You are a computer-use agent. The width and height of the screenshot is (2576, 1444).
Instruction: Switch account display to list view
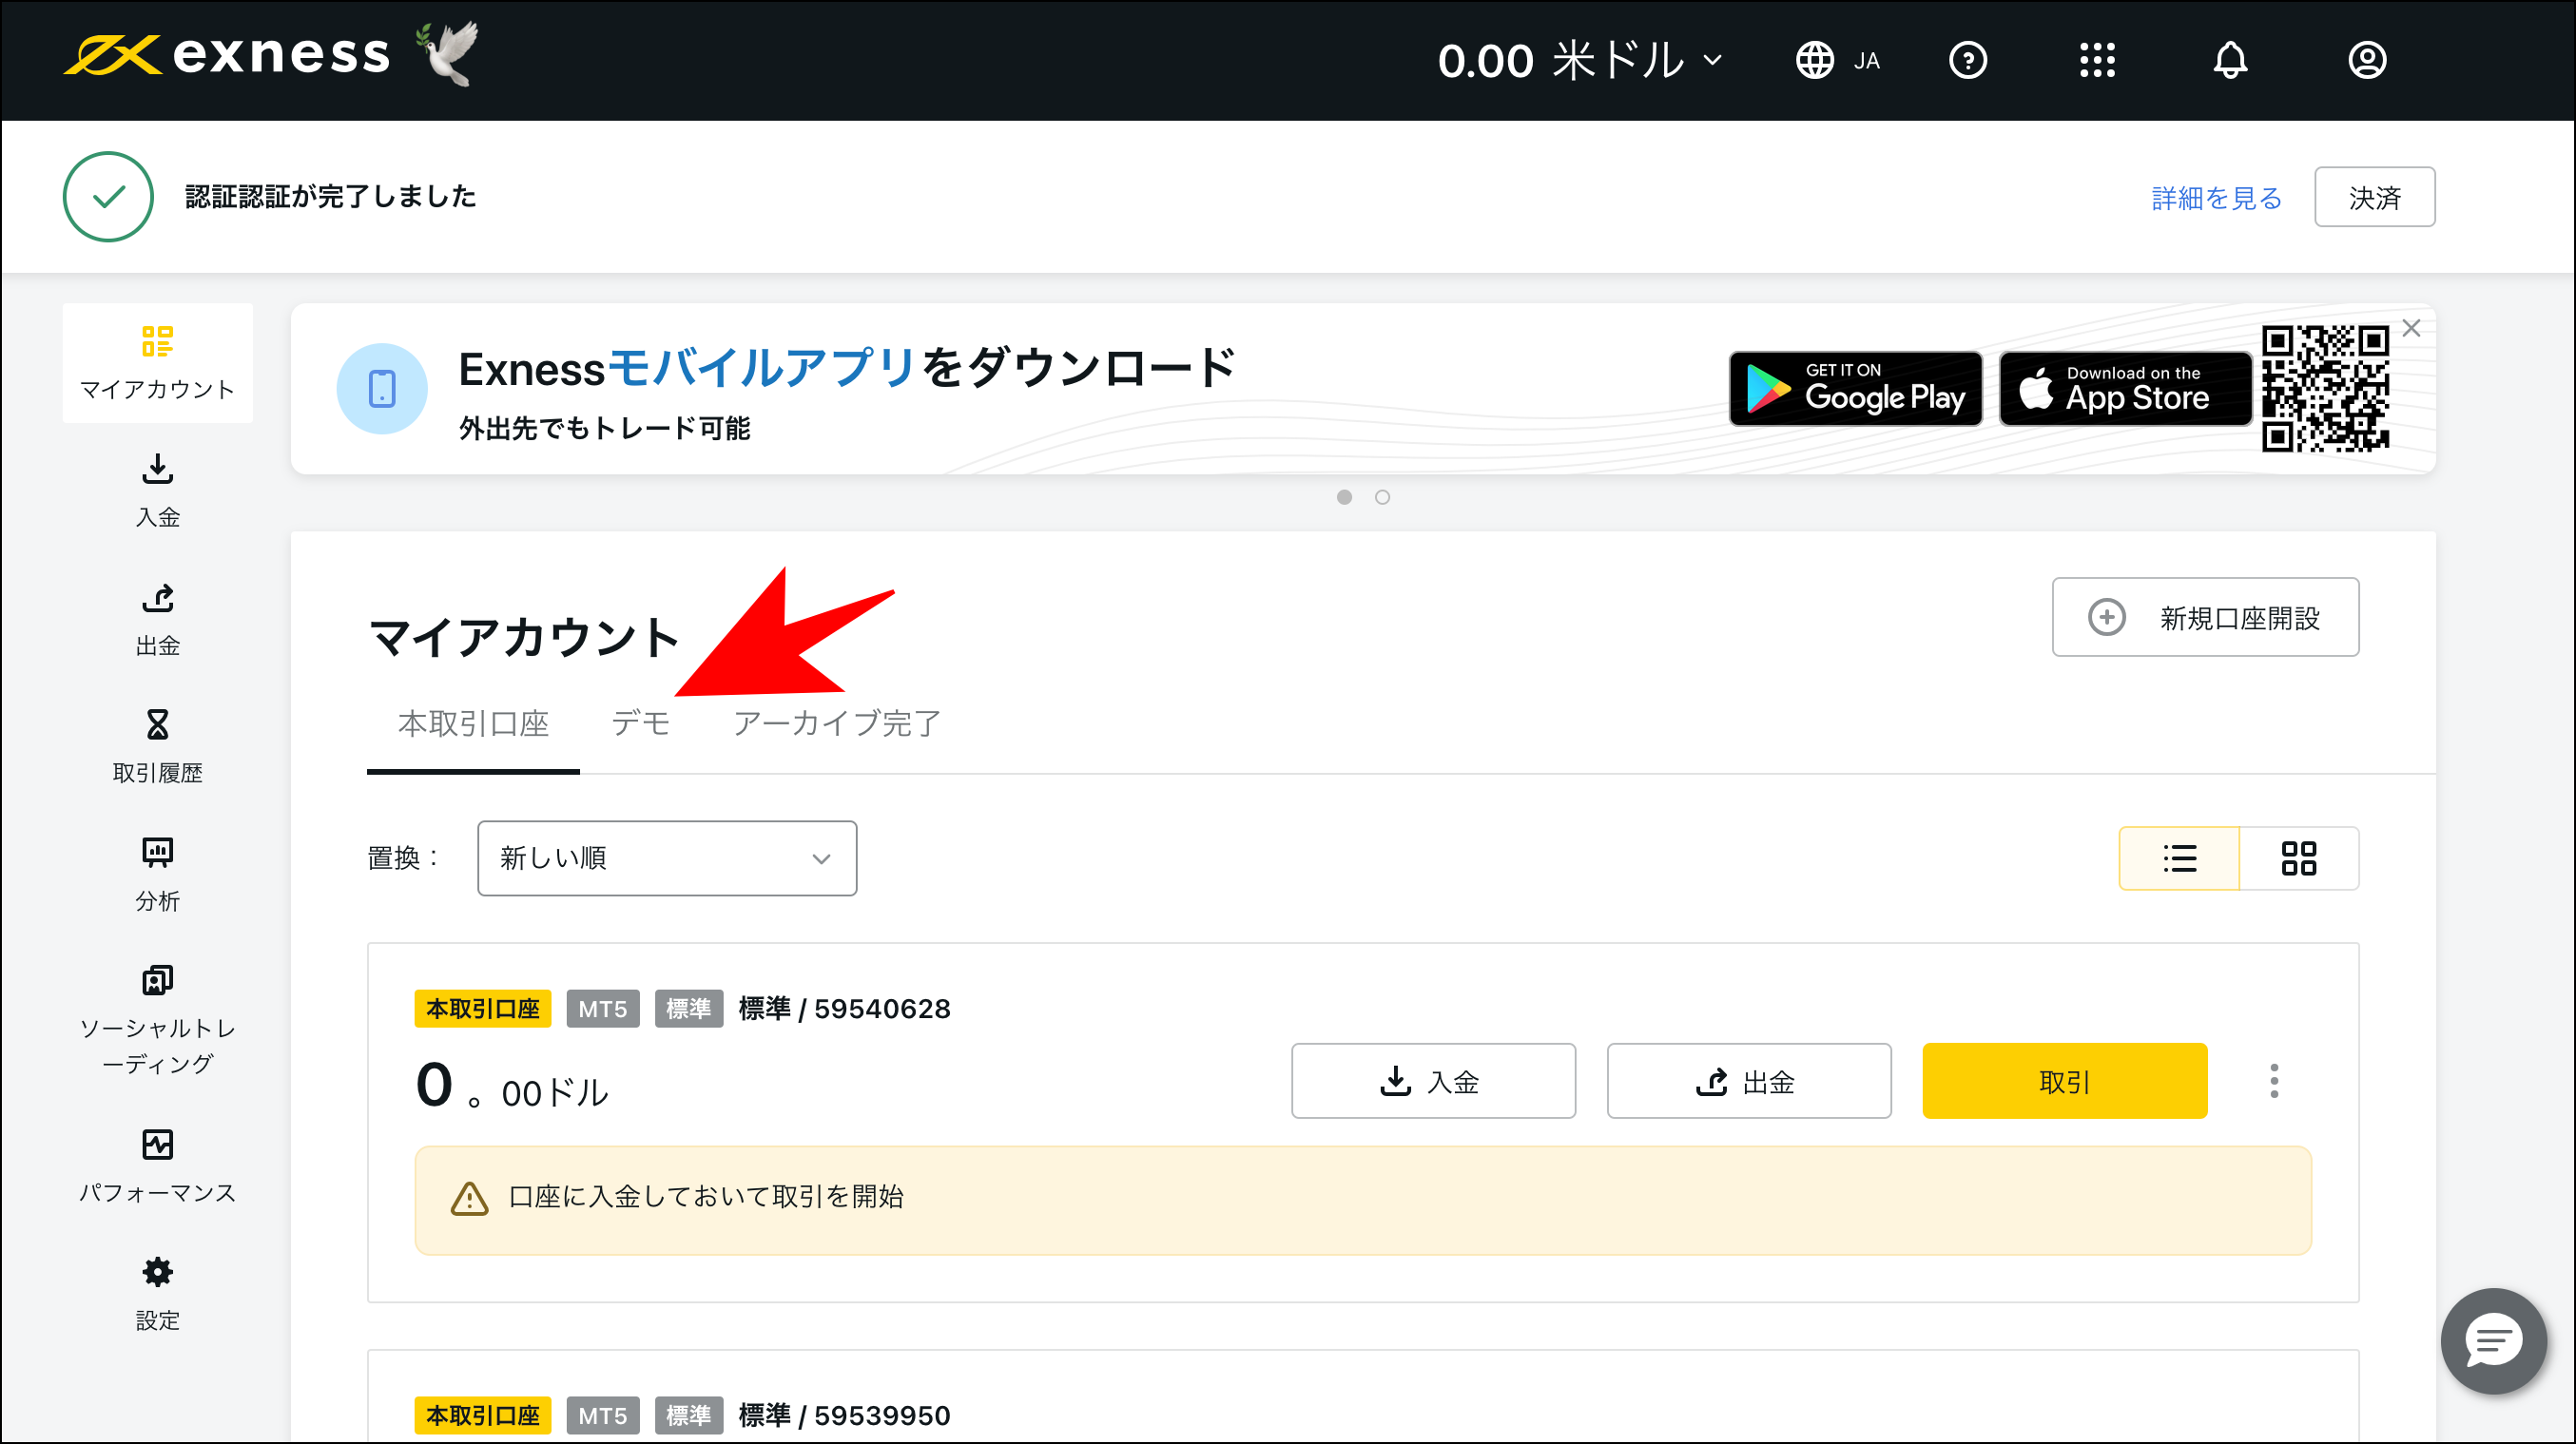click(2179, 858)
